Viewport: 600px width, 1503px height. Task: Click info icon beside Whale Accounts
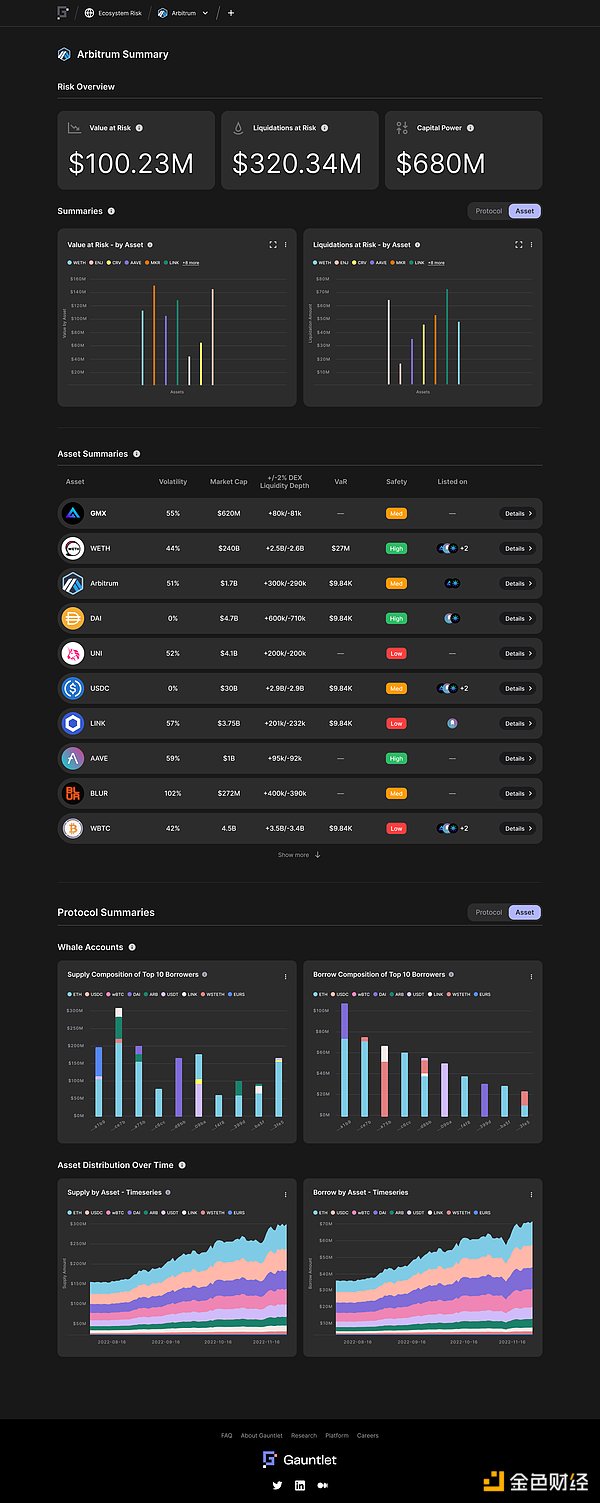[x=132, y=947]
